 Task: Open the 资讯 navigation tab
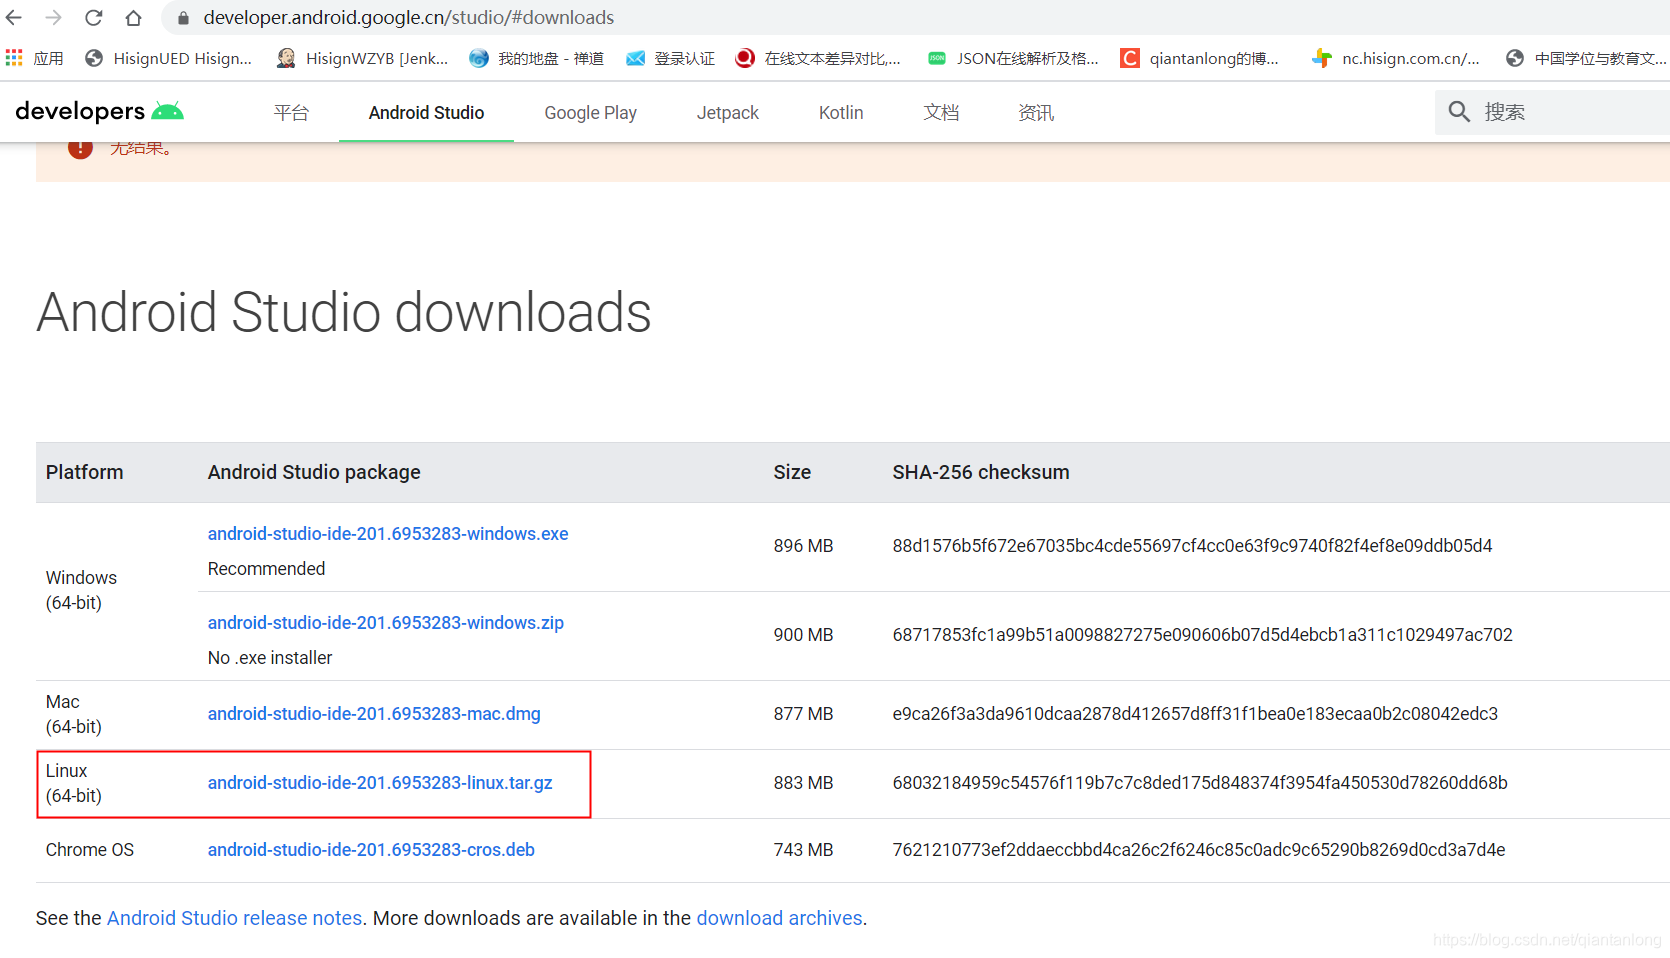click(x=1035, y=113)
